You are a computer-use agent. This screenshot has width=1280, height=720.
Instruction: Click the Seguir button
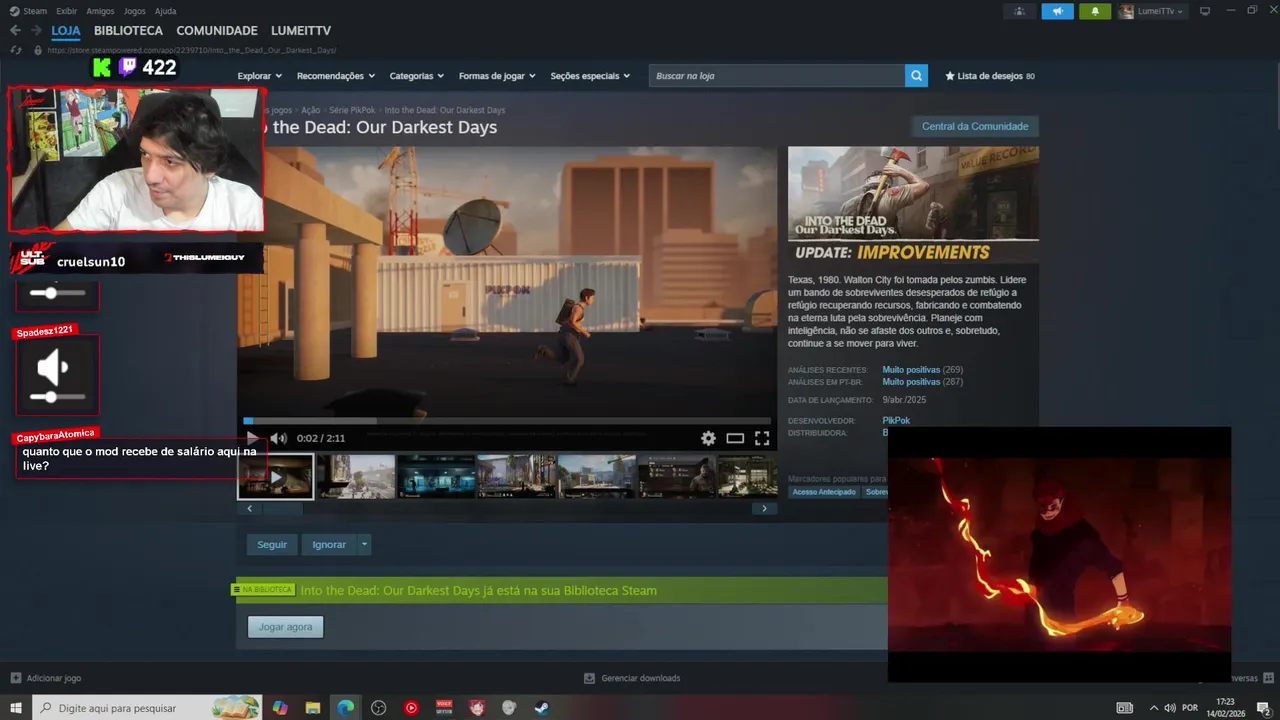272,545
